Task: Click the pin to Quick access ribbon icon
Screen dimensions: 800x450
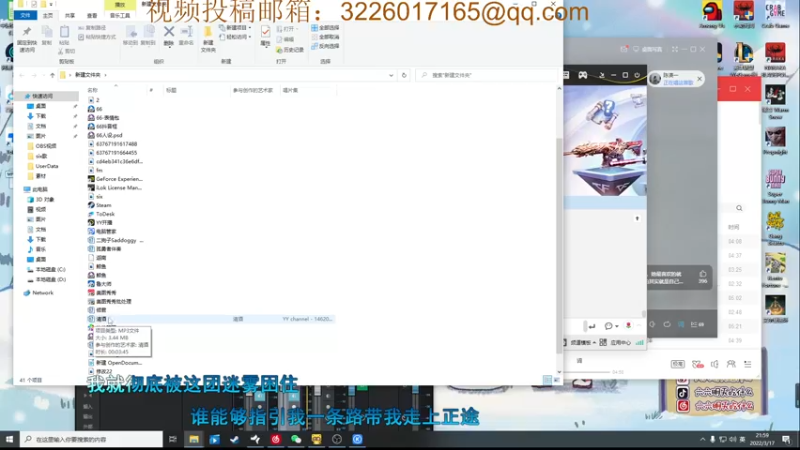Action: (x=27, y=32)
